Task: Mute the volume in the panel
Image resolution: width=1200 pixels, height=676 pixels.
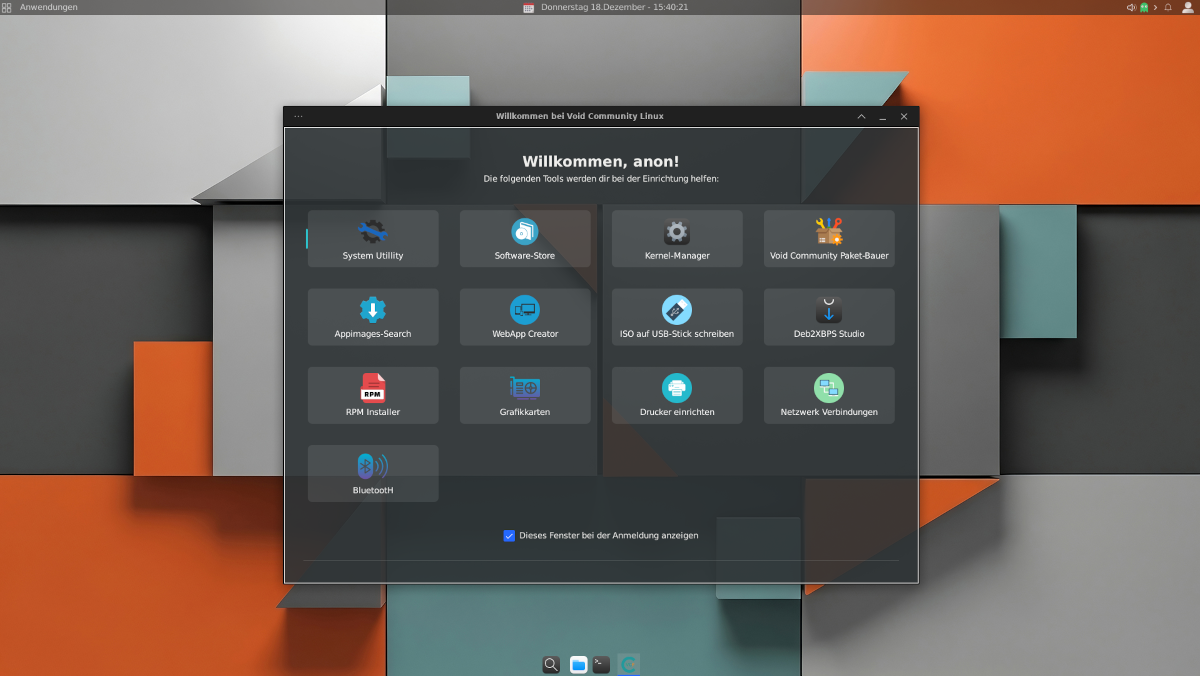Action: click(x=1132, y=7)
